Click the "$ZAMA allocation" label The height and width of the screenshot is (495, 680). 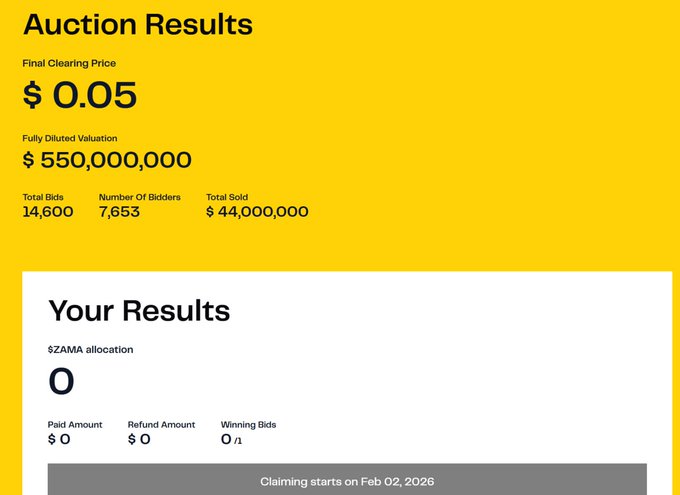(x=90, y=350)
